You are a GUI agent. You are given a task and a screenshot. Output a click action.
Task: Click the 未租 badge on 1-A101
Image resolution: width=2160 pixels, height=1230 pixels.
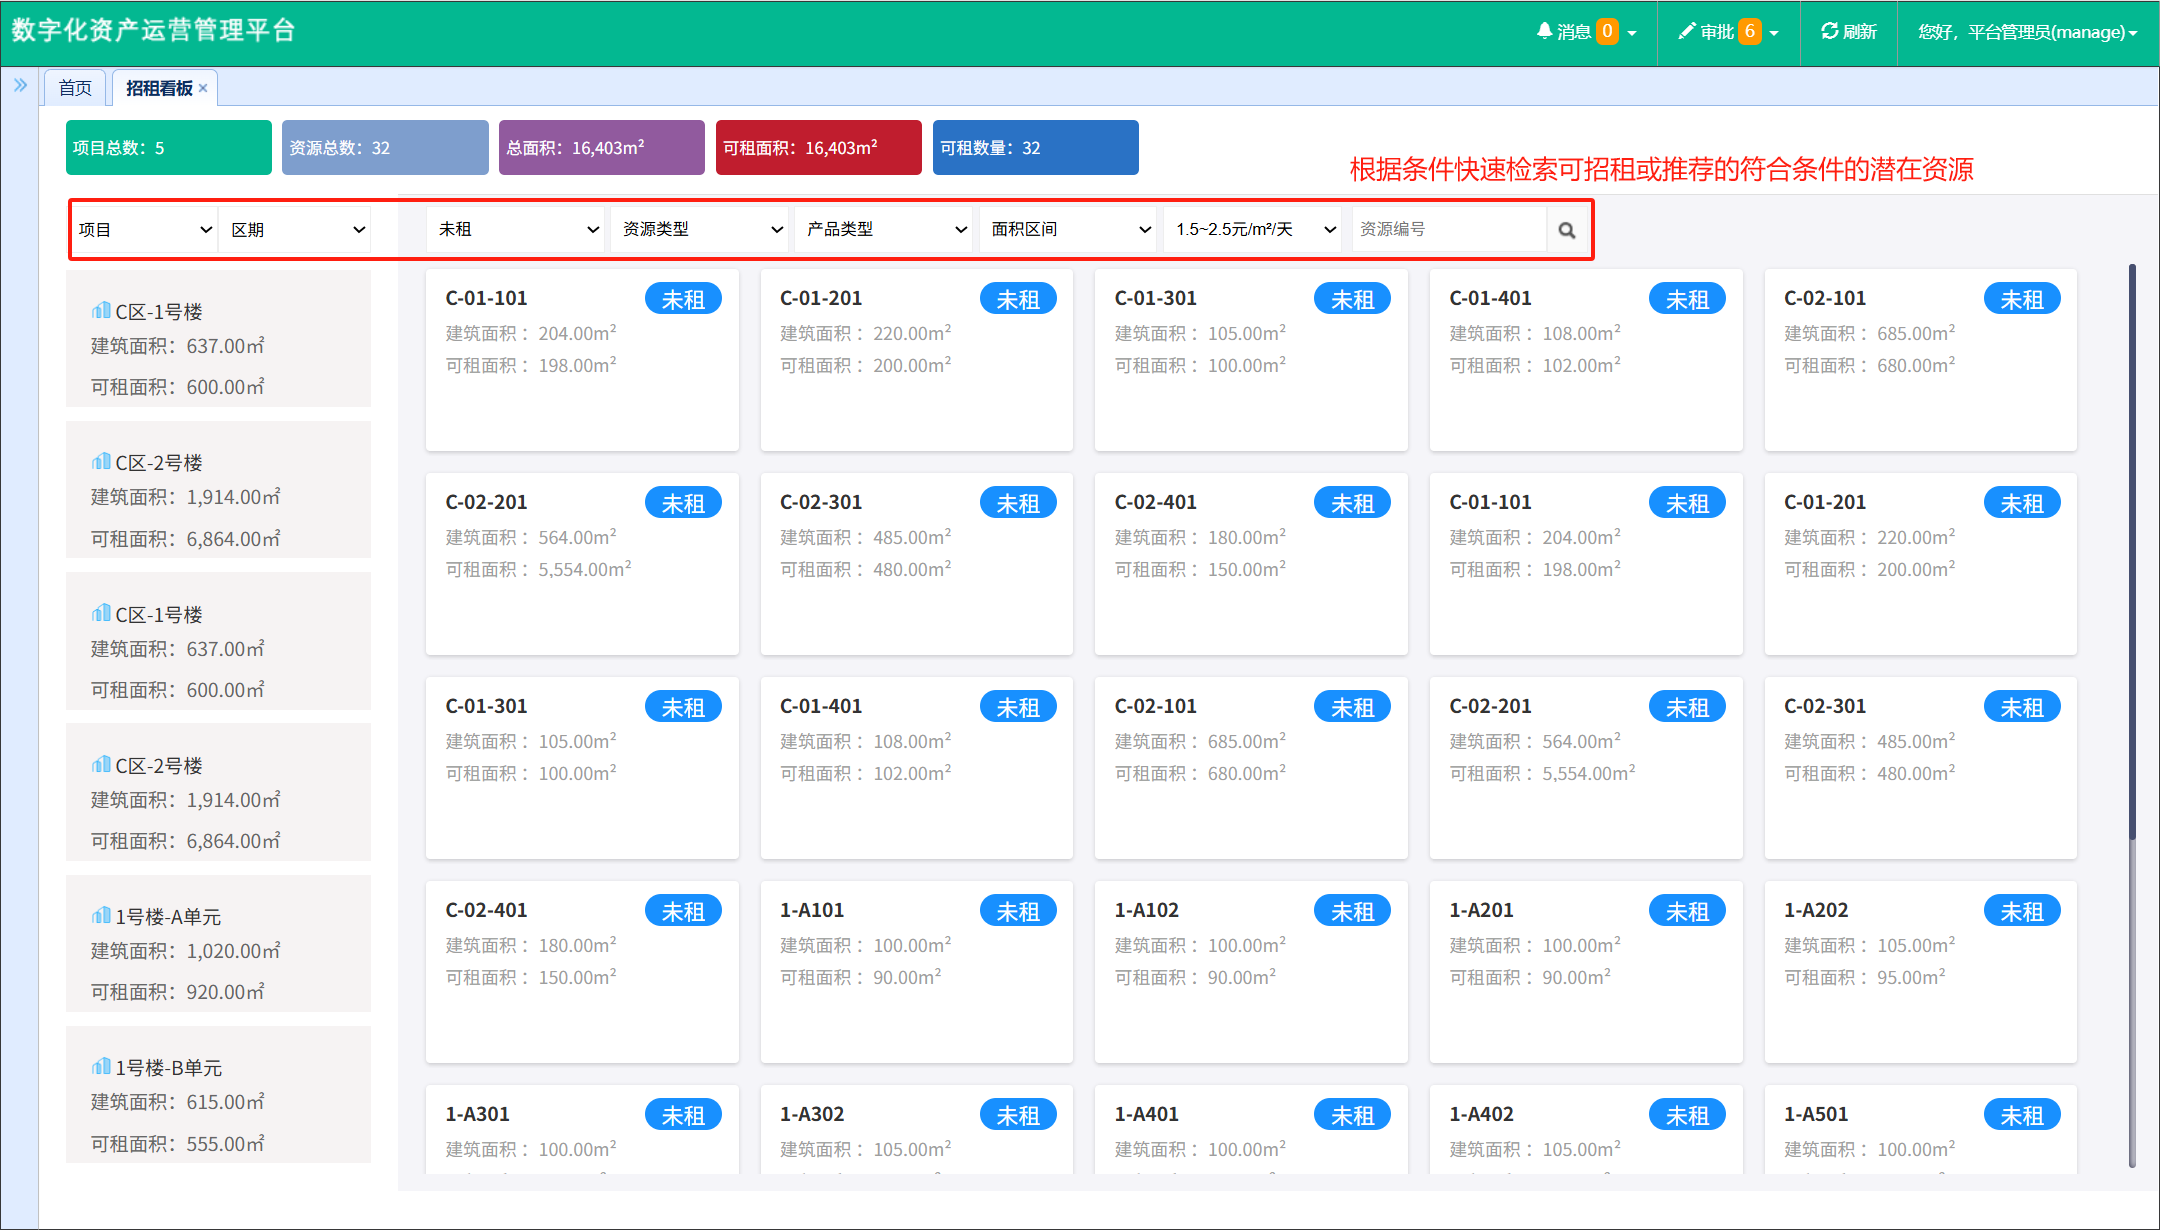pyautogui.click(x=1018, y=911)
